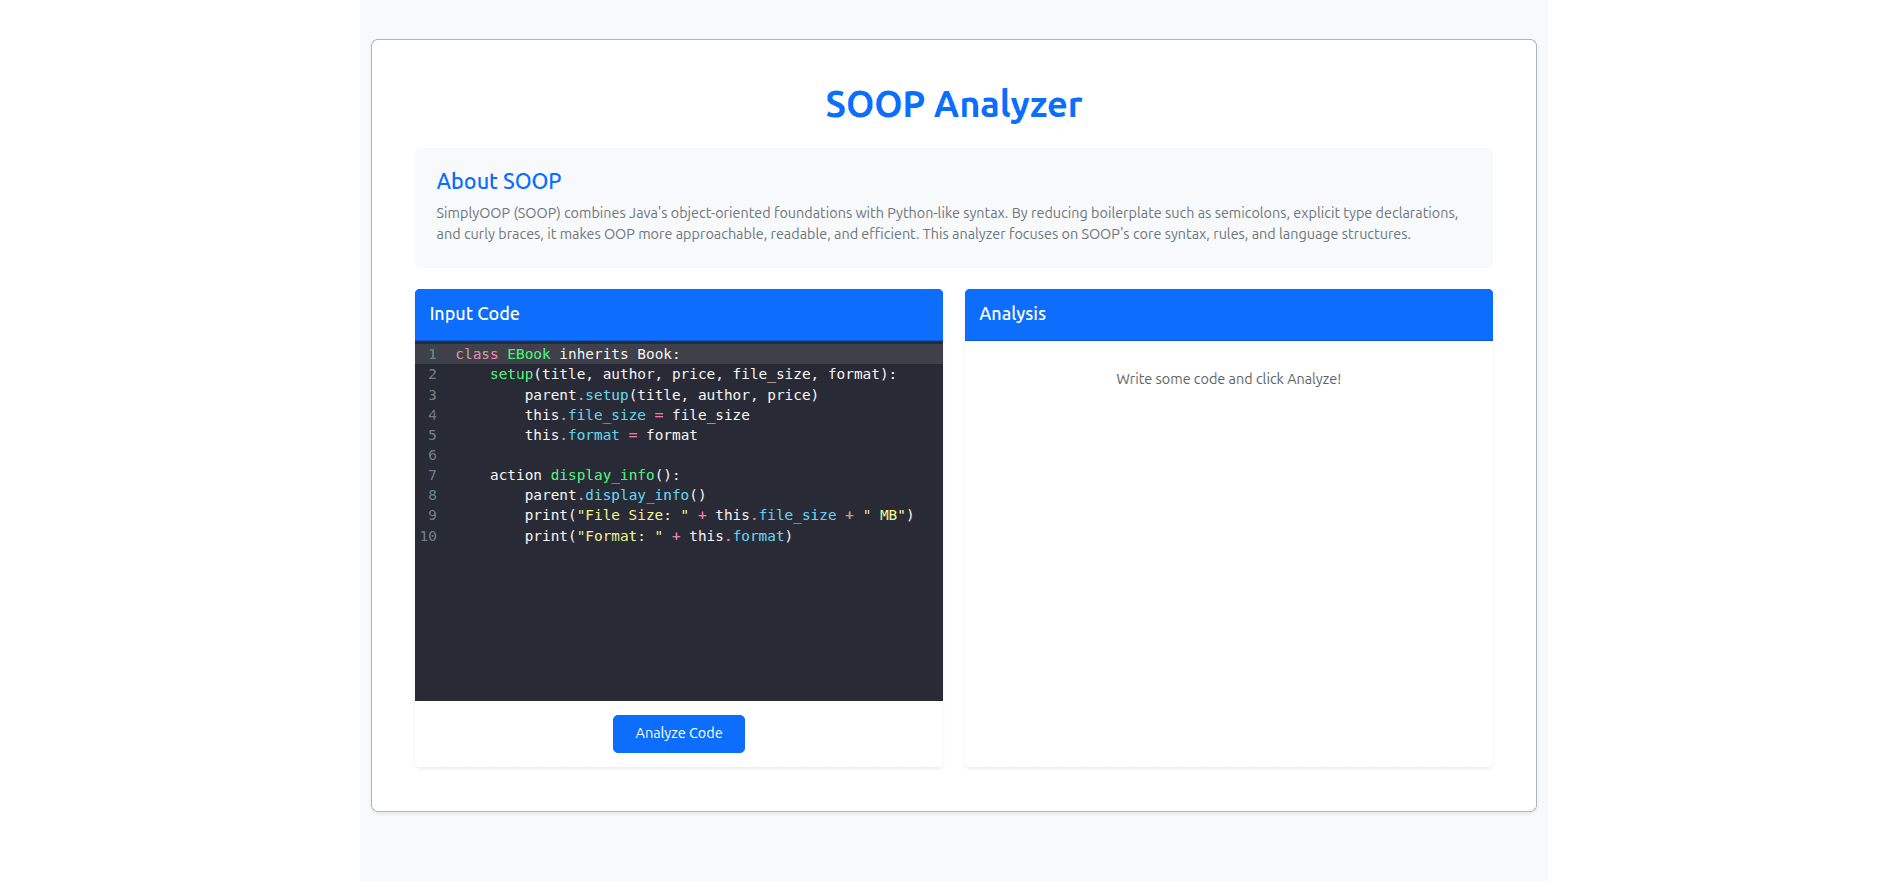Click line number 1 in gutter
This screenshot has height=881, width=1886.
pyautogui.click(x=432, y=354)
